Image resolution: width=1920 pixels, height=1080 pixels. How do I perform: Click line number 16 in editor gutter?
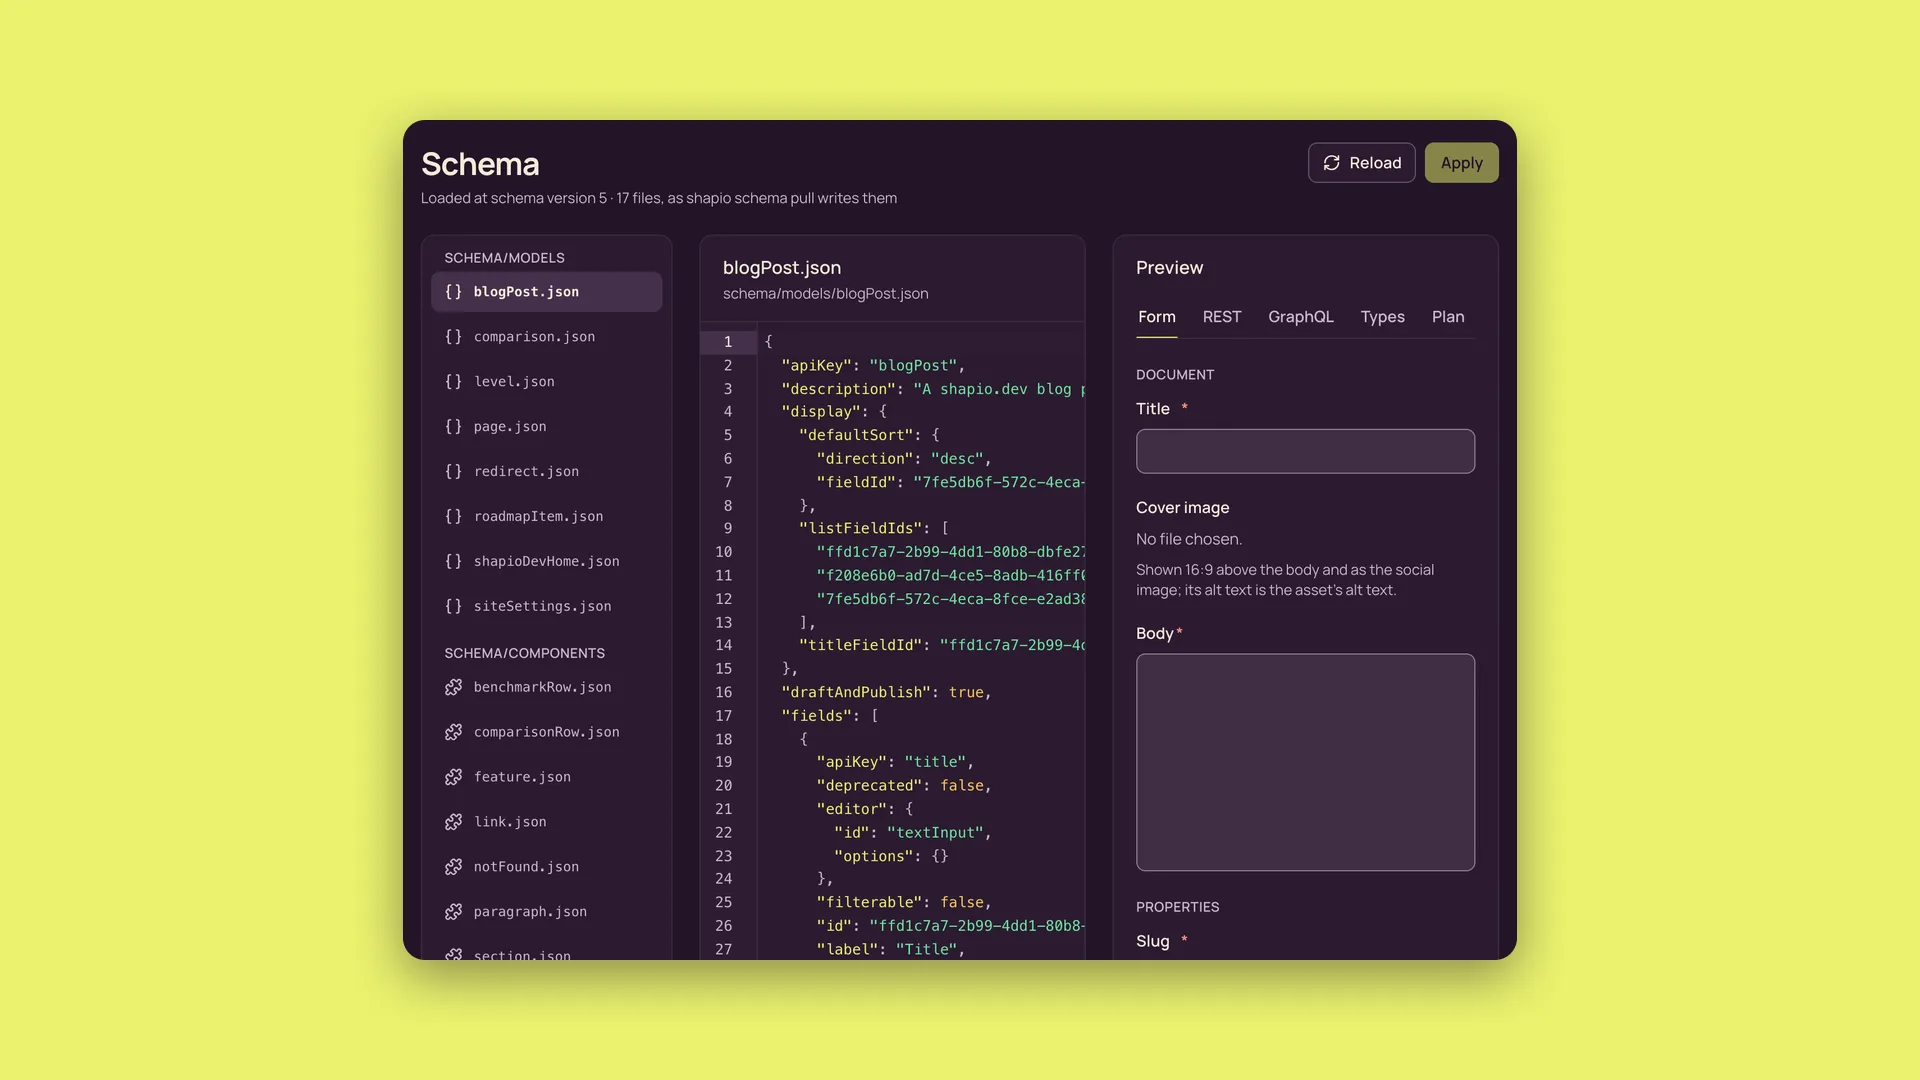(723, 692)
